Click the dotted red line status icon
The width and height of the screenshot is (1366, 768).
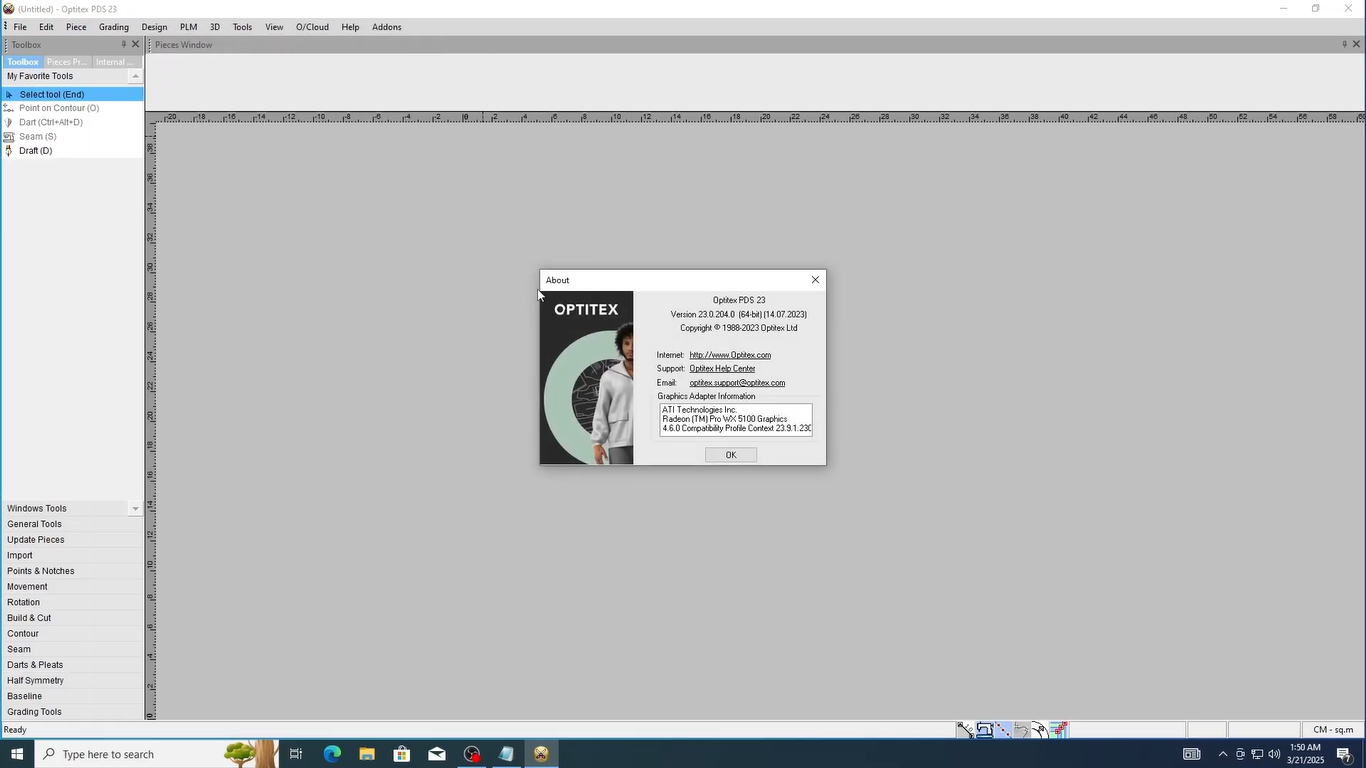click(x=1003, y=730)
